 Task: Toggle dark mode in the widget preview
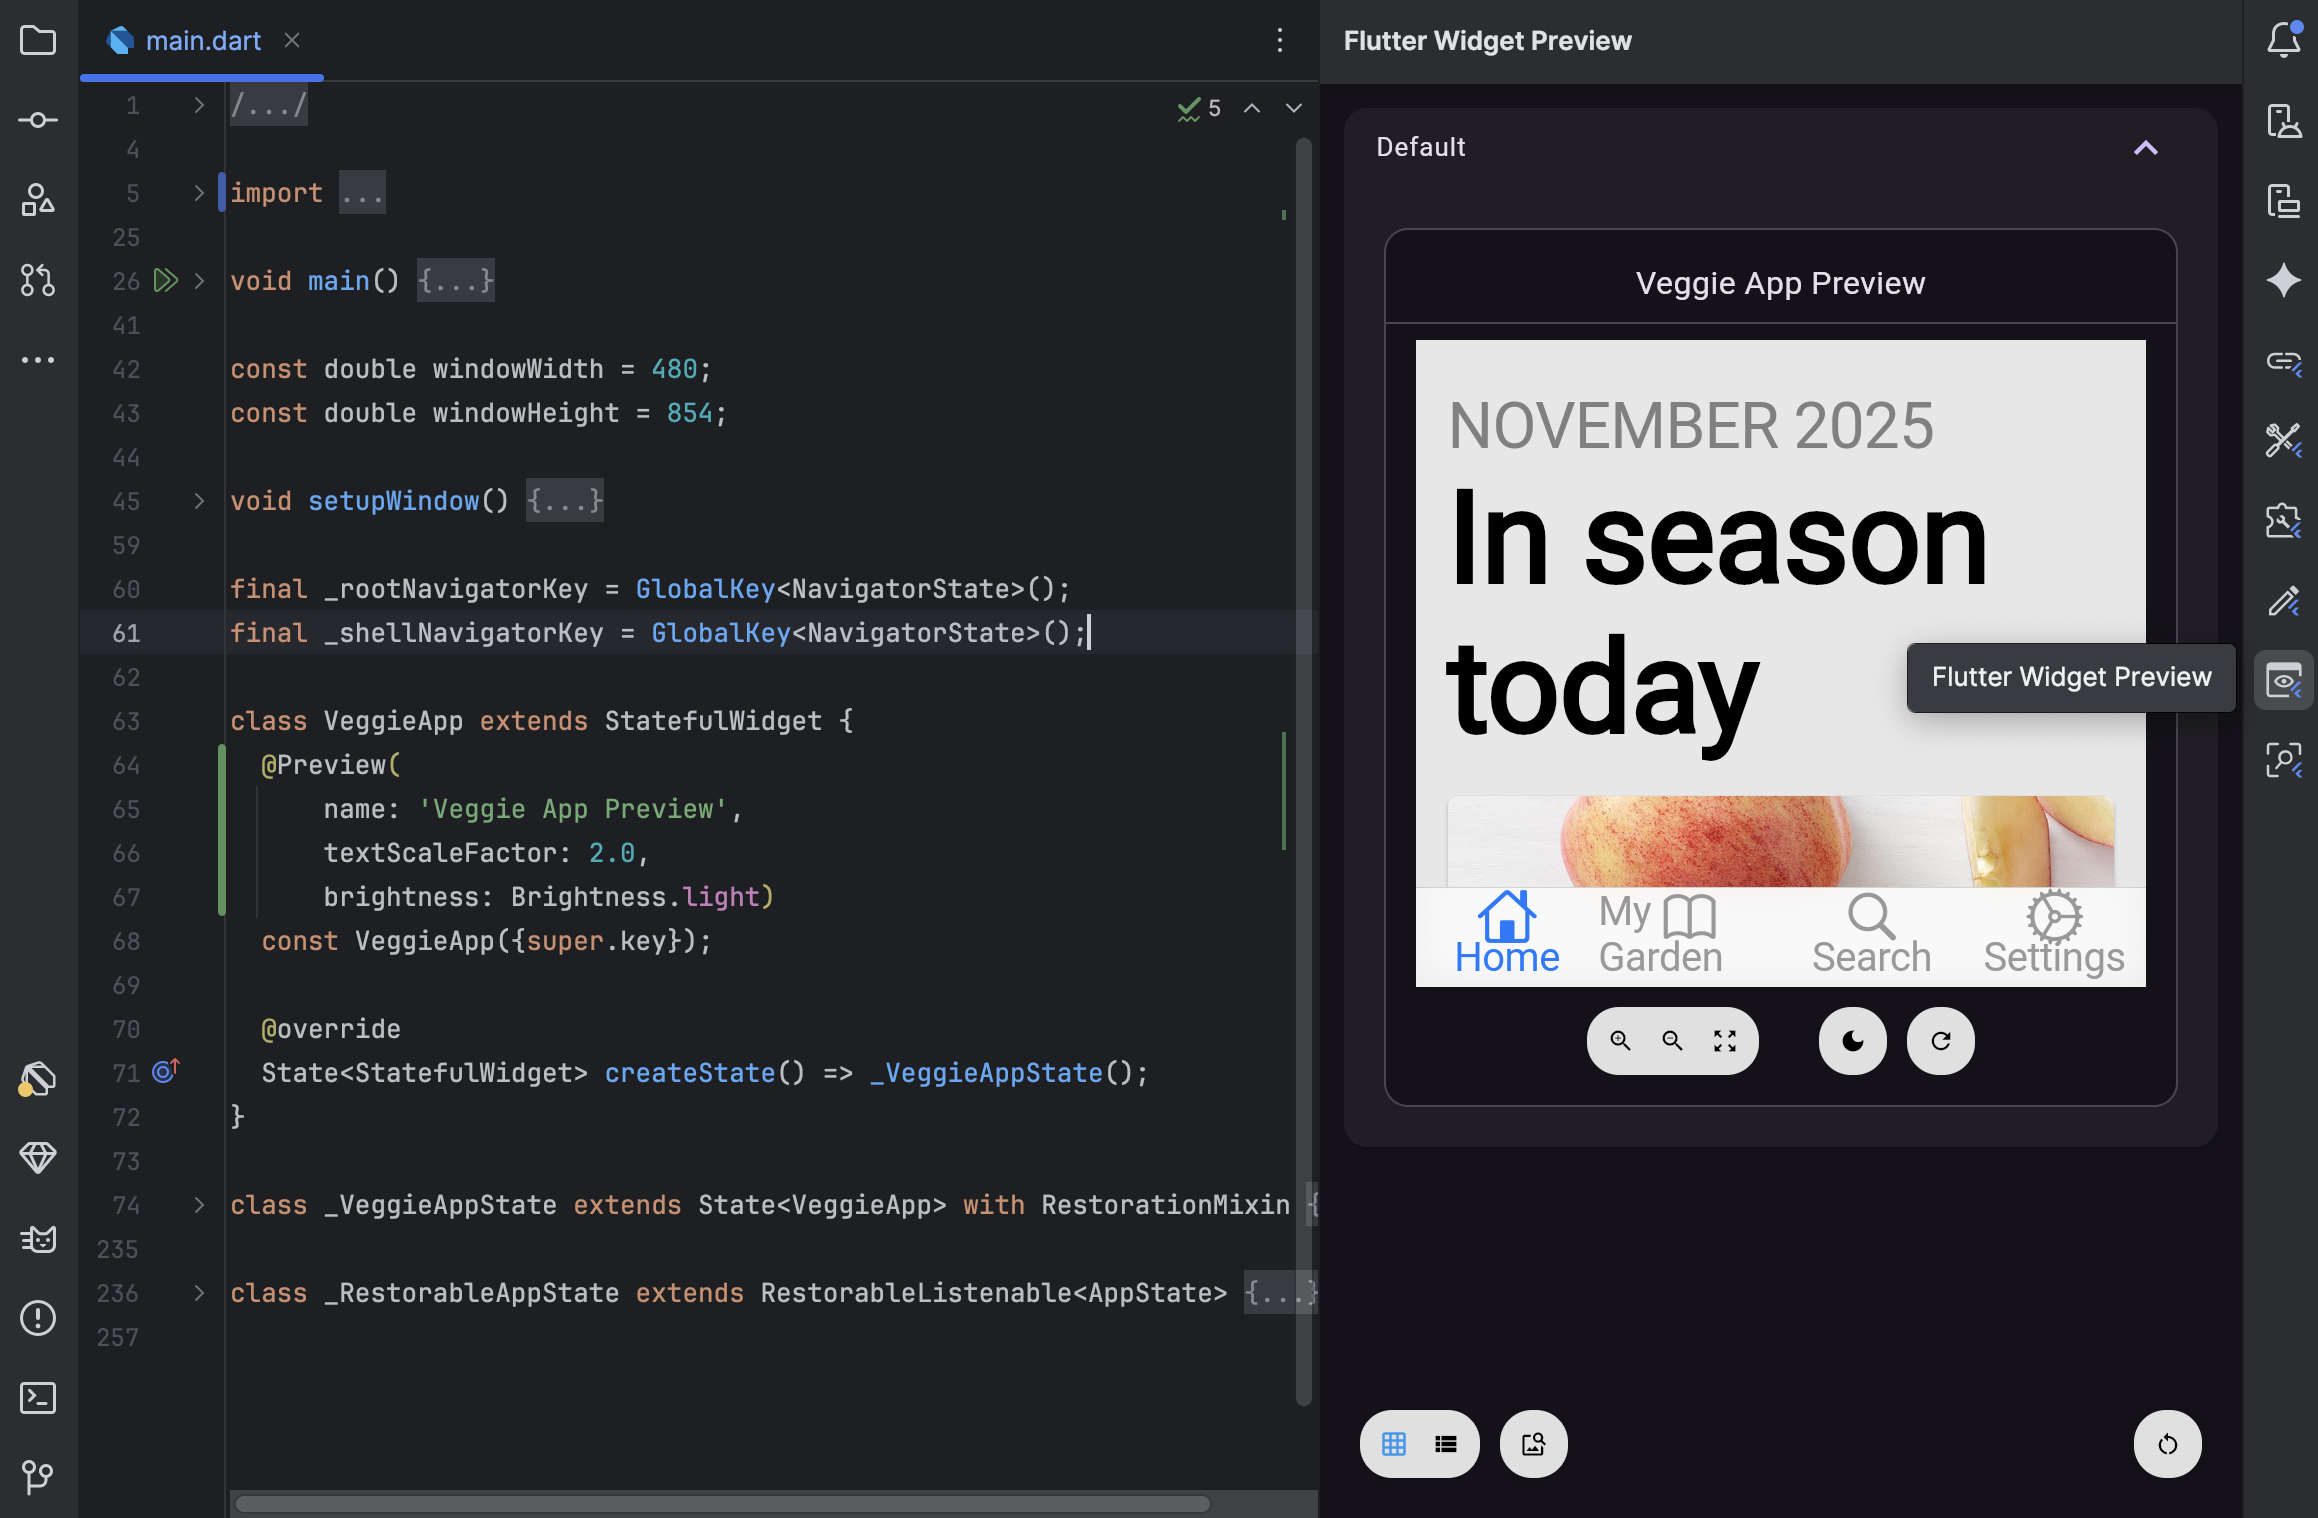click(1852, 1040)
